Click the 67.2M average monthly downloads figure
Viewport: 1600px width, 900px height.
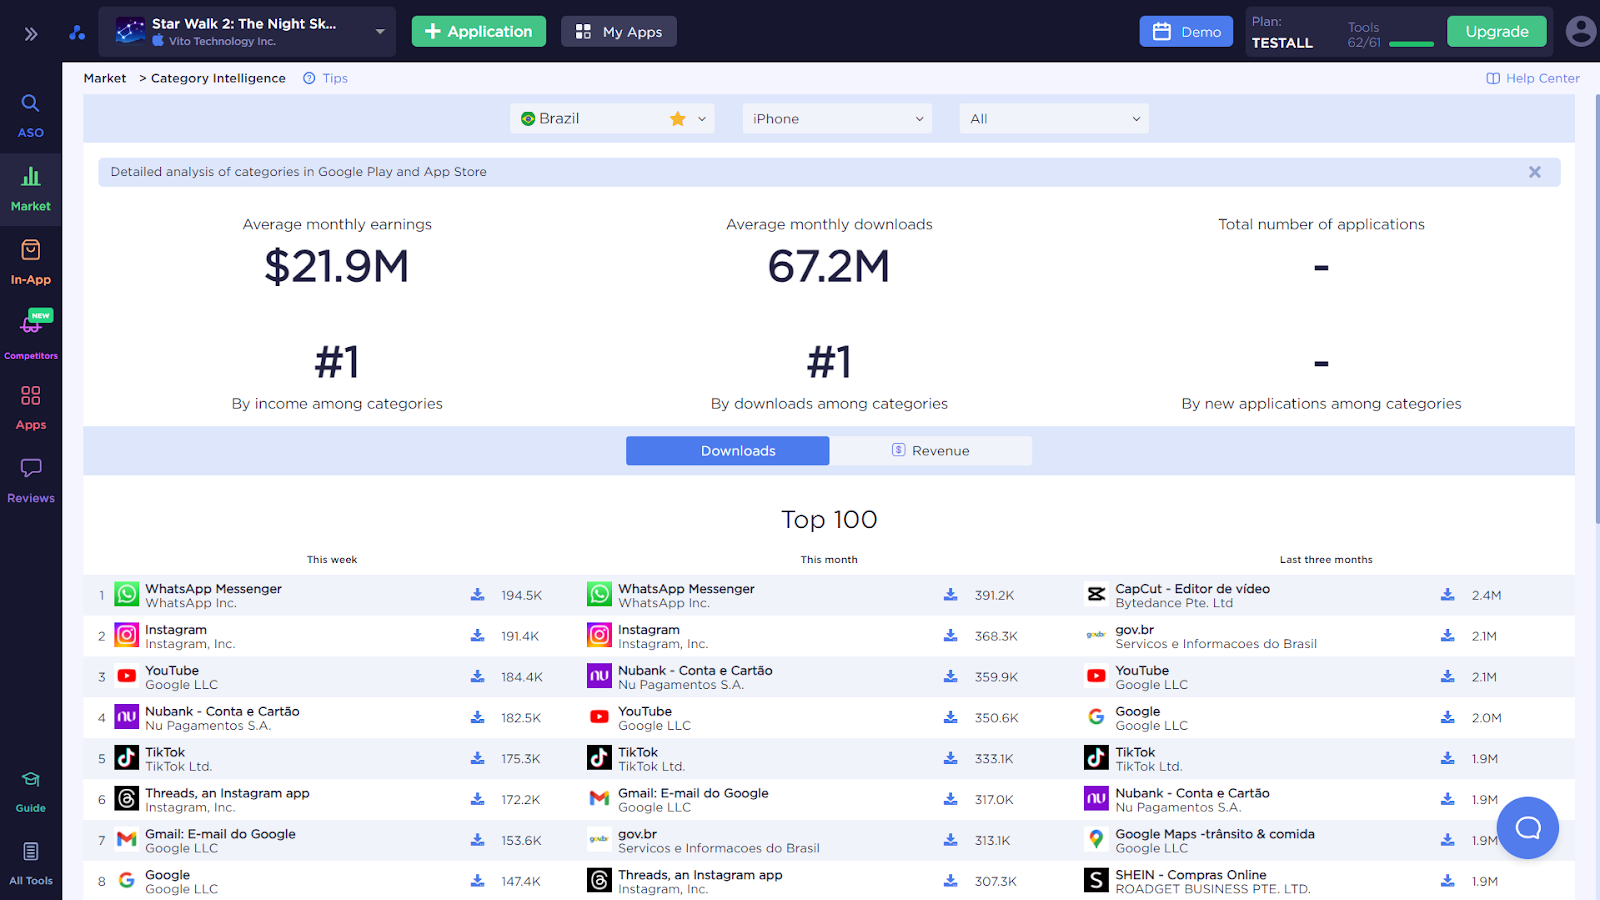click(829, 267)
